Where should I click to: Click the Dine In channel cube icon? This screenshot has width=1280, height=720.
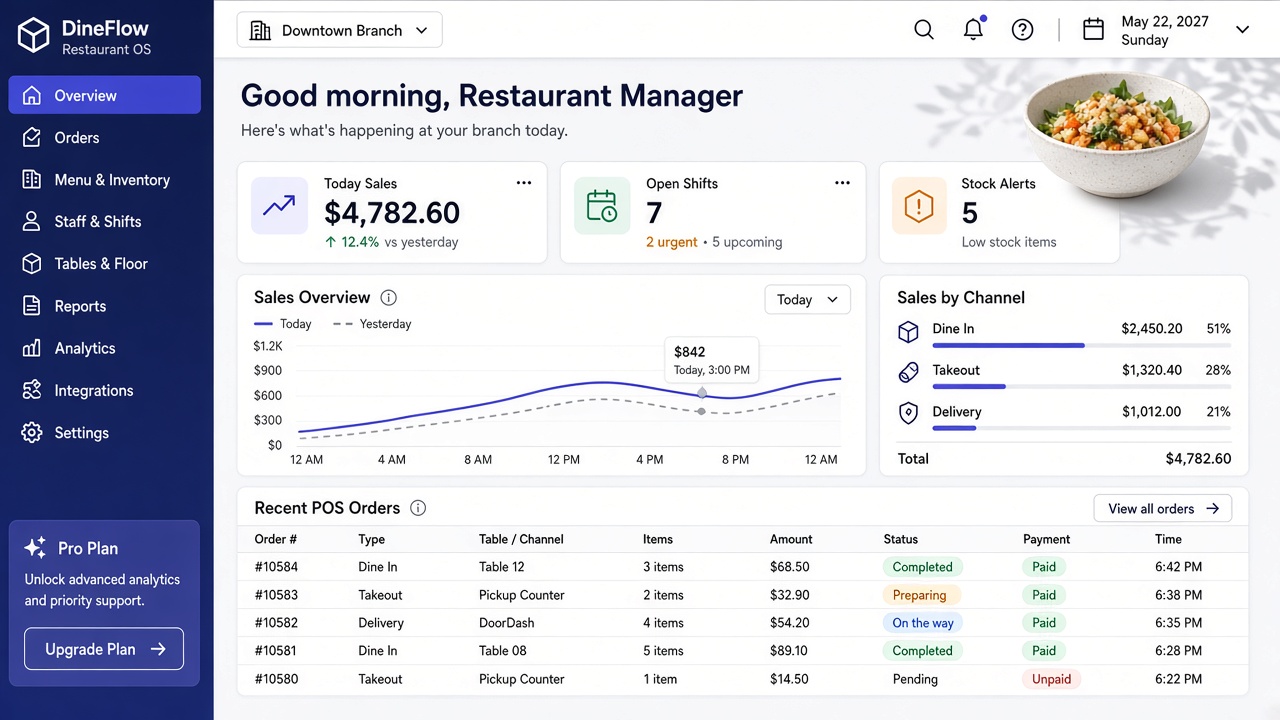tap(908, 331)
